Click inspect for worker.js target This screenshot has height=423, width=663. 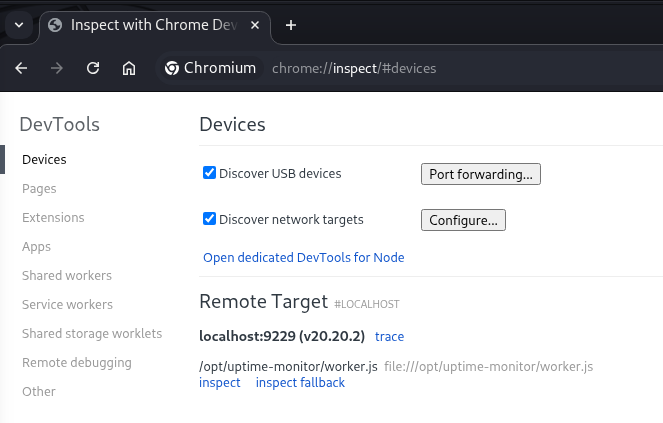tap(219, 383)
